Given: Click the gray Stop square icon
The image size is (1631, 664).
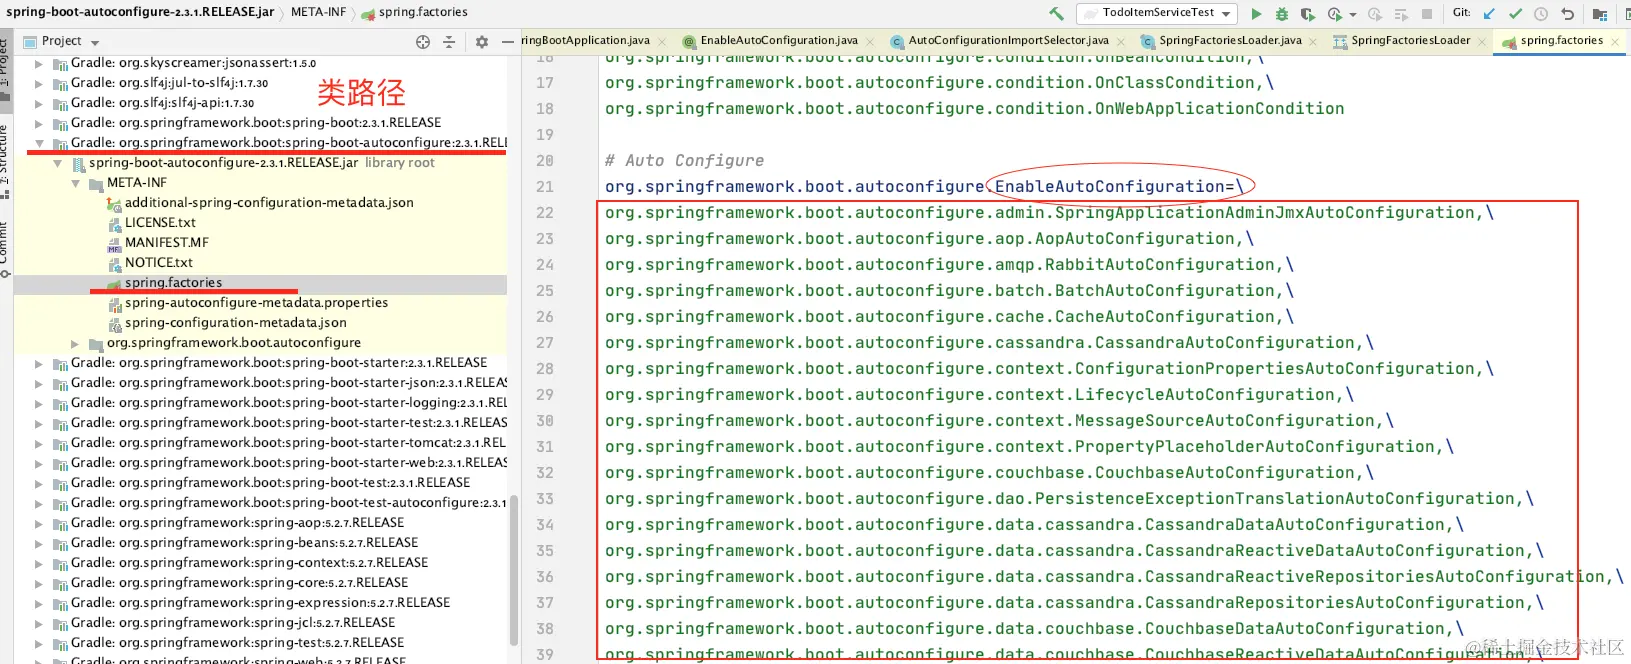Looking at the screenshot, I should pos(1427,14).
